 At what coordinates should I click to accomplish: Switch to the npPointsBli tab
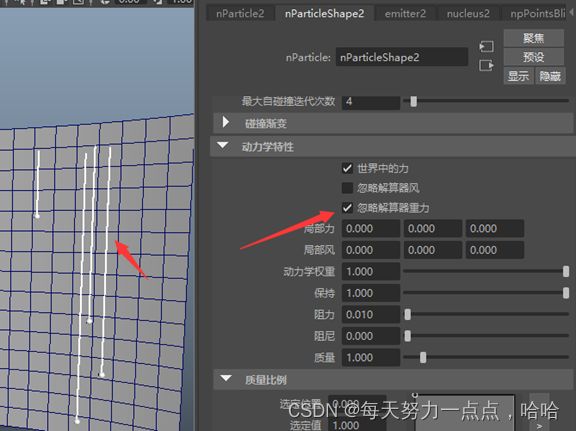pyautogui.click(x=537, y=14)
